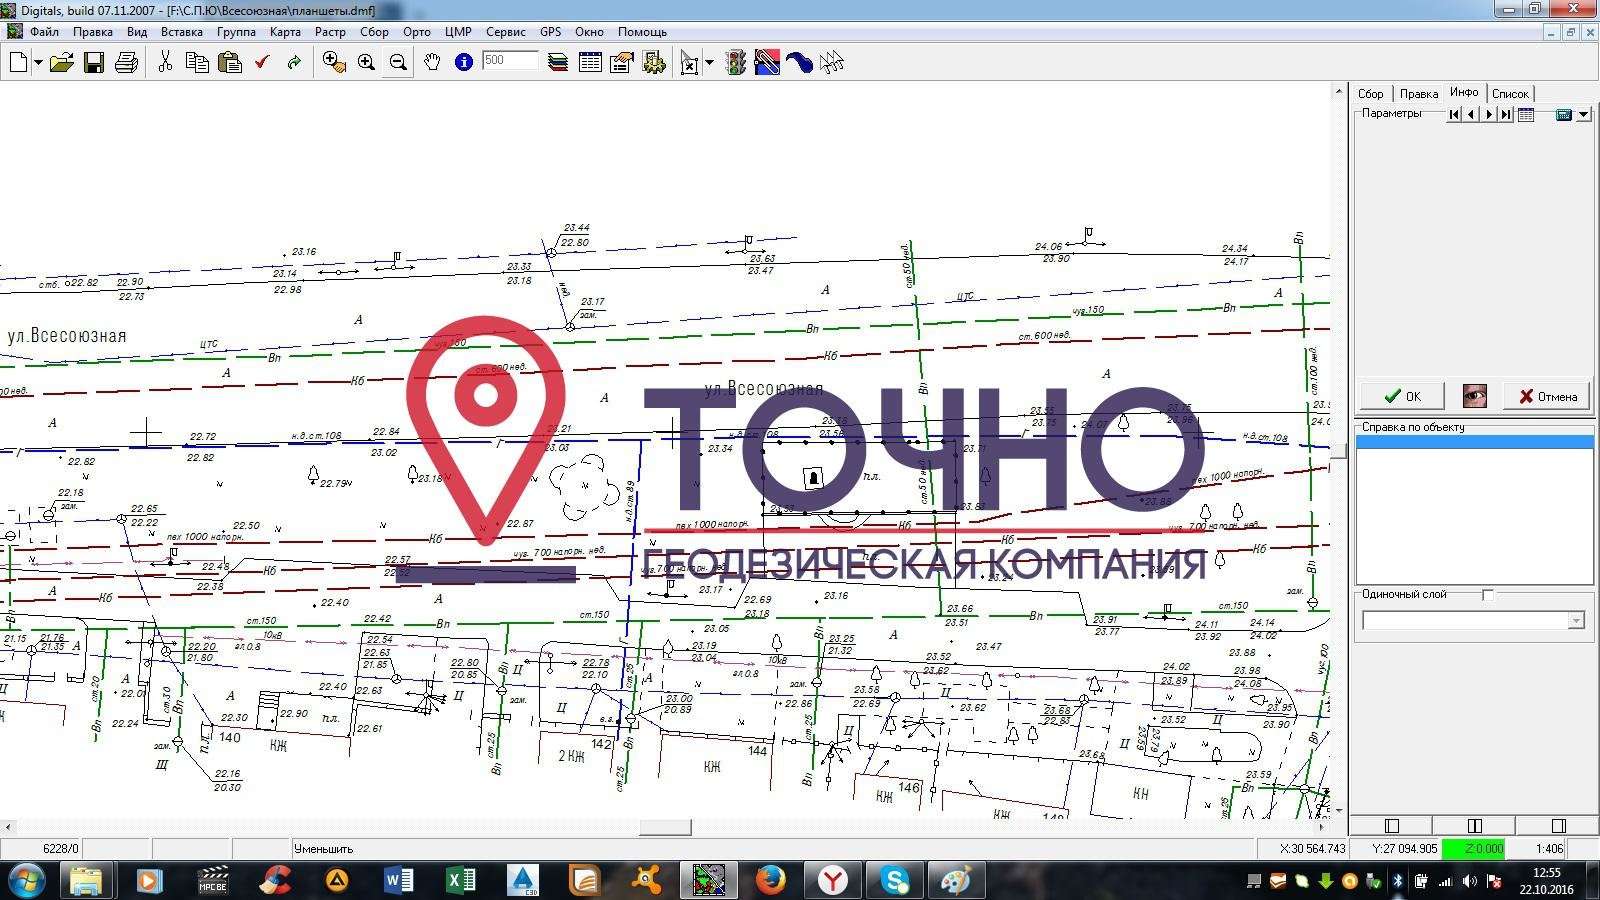
Task: Print the map with the printer icon
Action: tap(126, 62)
